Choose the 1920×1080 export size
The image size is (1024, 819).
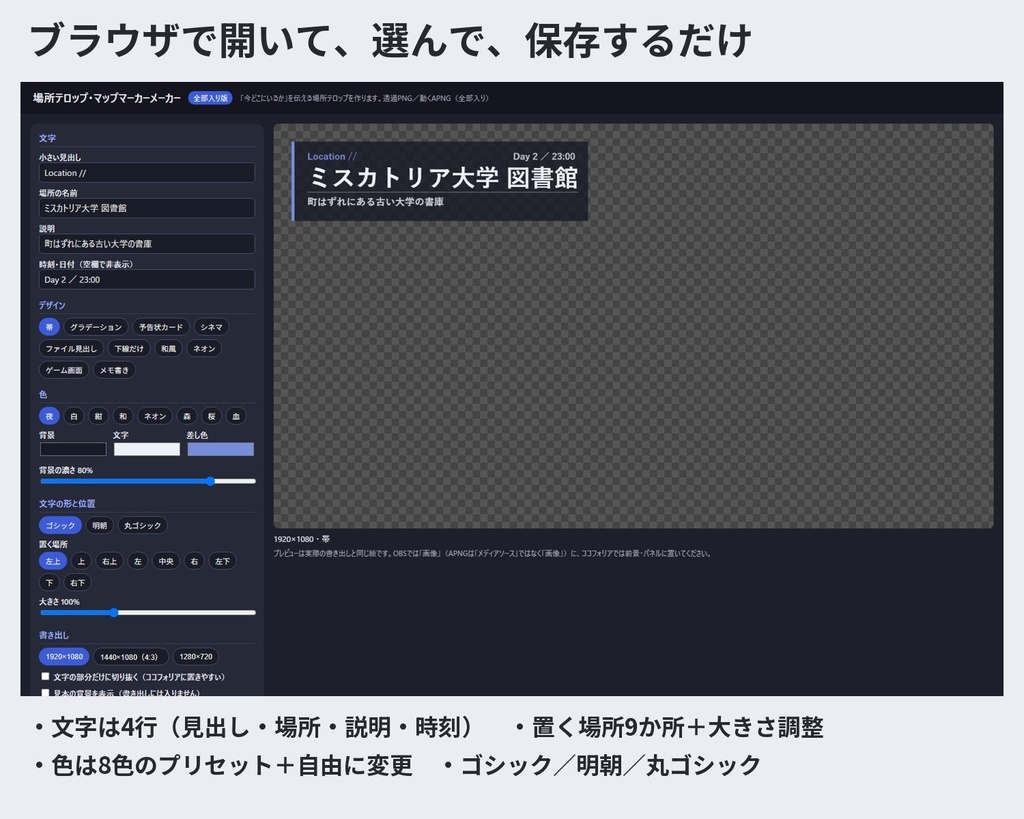[64, 656]
